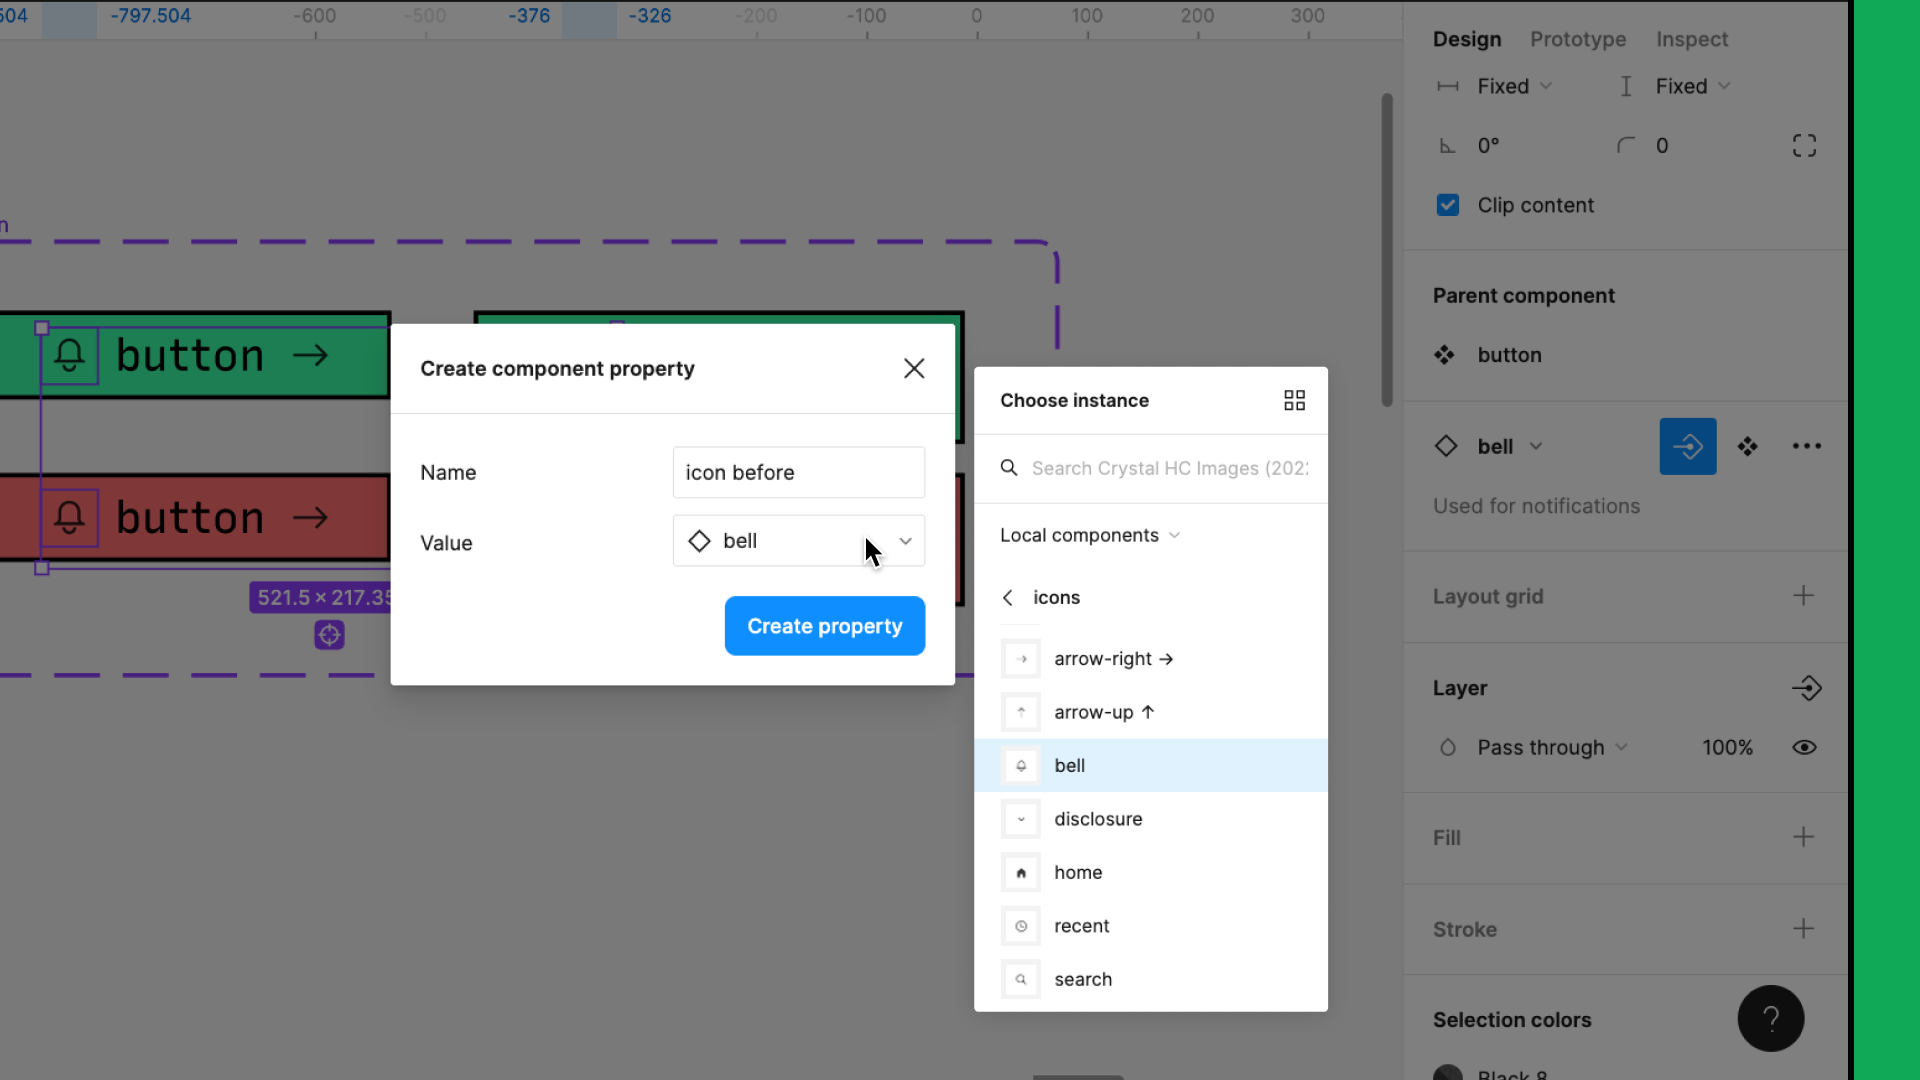Click the grid view icon in Choose instance
Image resolution: width=1920 pixels, height=1080 pixels.
coord(1294,400)
